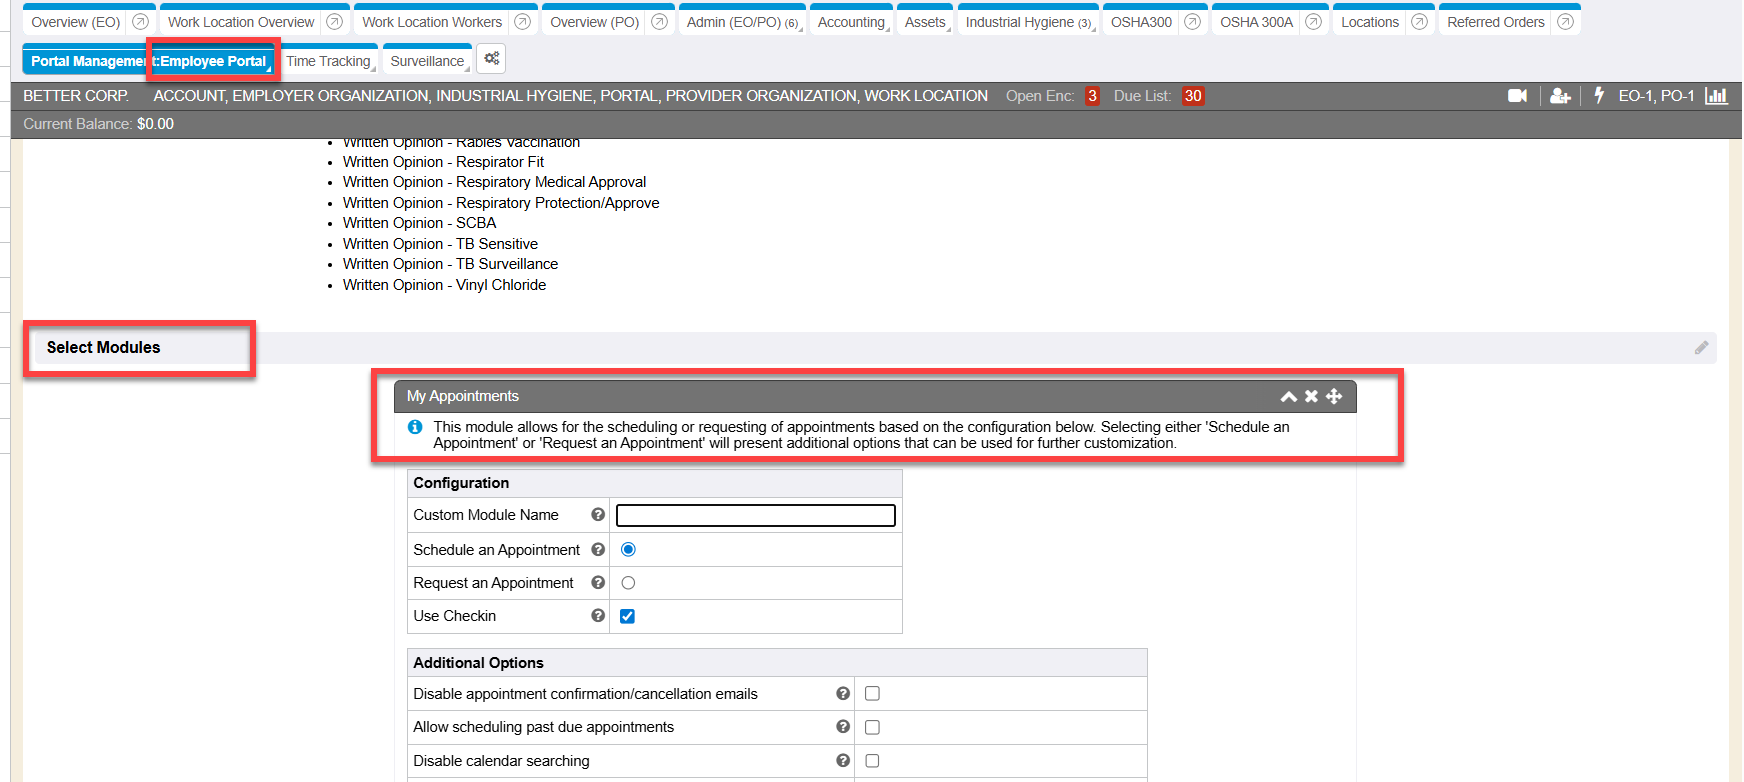
Task: Open the bar chart icon in header
Action: pyautogui.click(x=1717, y=96)
